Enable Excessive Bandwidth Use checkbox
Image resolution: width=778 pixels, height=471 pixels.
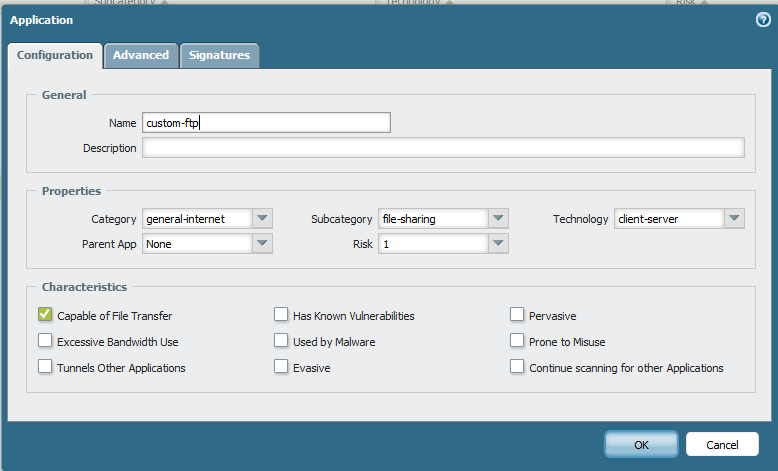tap(45, 341)
